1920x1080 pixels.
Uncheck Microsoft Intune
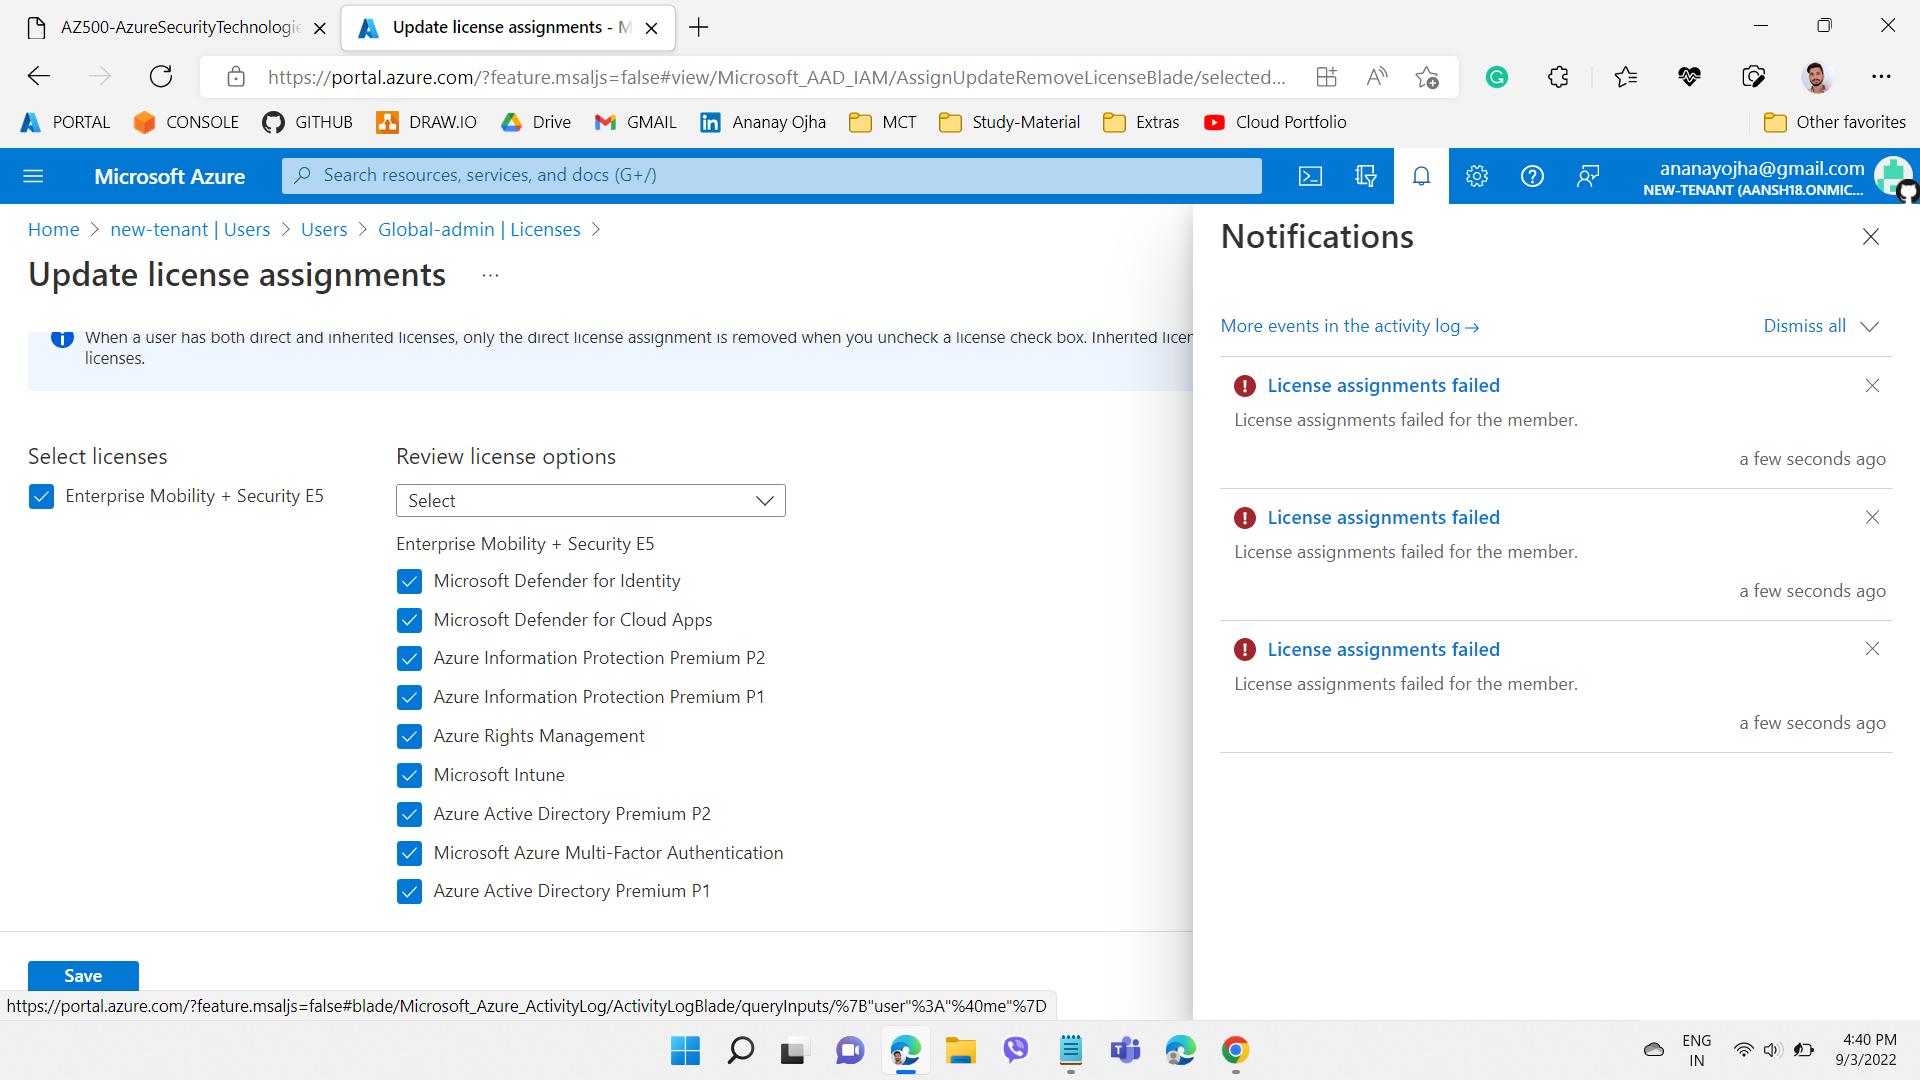click(409, 776)
